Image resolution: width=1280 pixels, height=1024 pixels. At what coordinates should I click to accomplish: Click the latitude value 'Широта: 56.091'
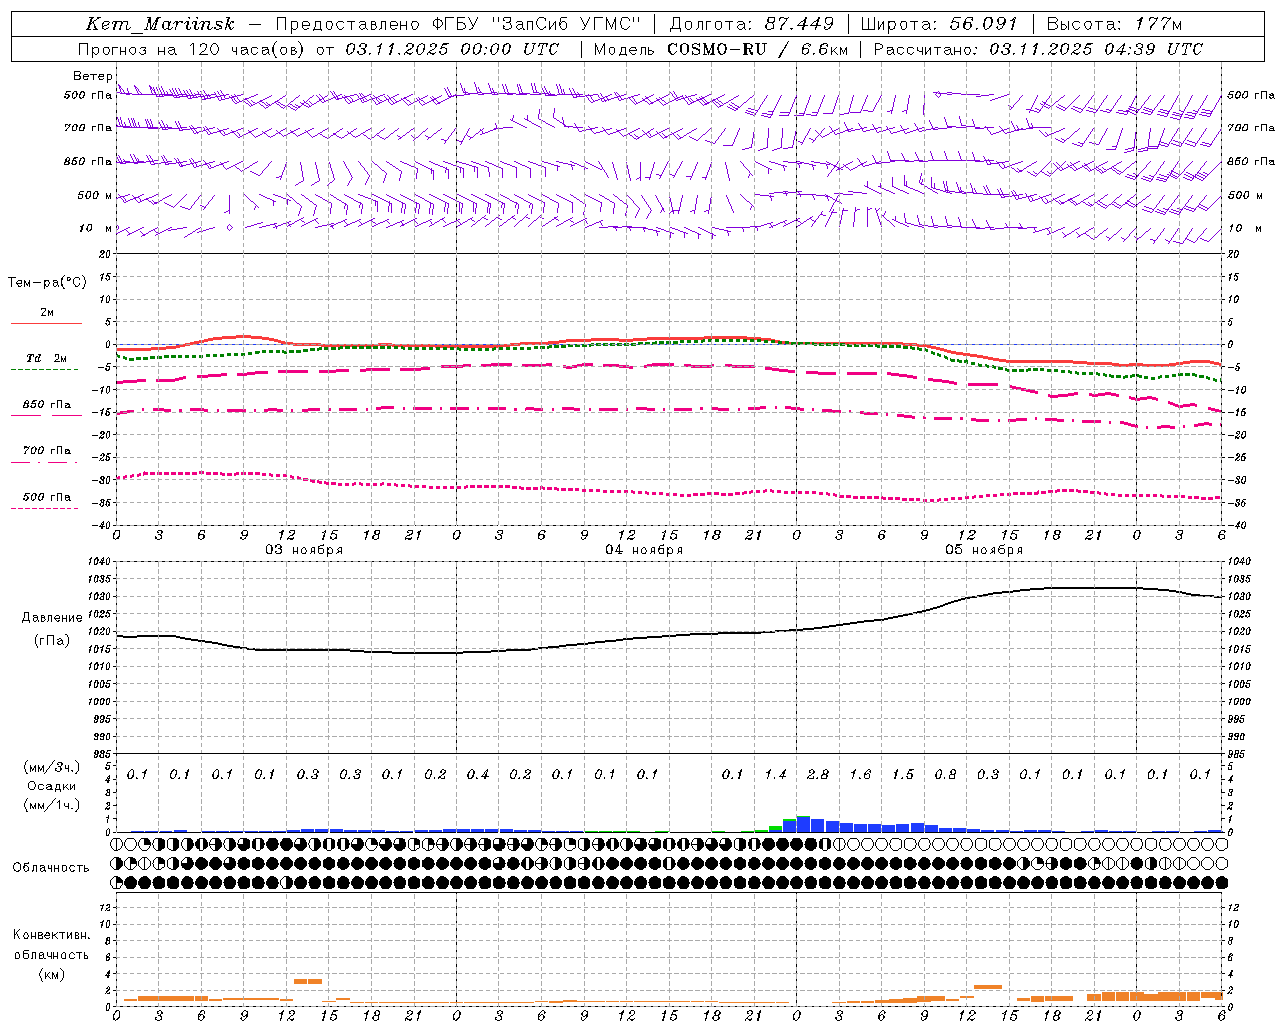(938, 24)
